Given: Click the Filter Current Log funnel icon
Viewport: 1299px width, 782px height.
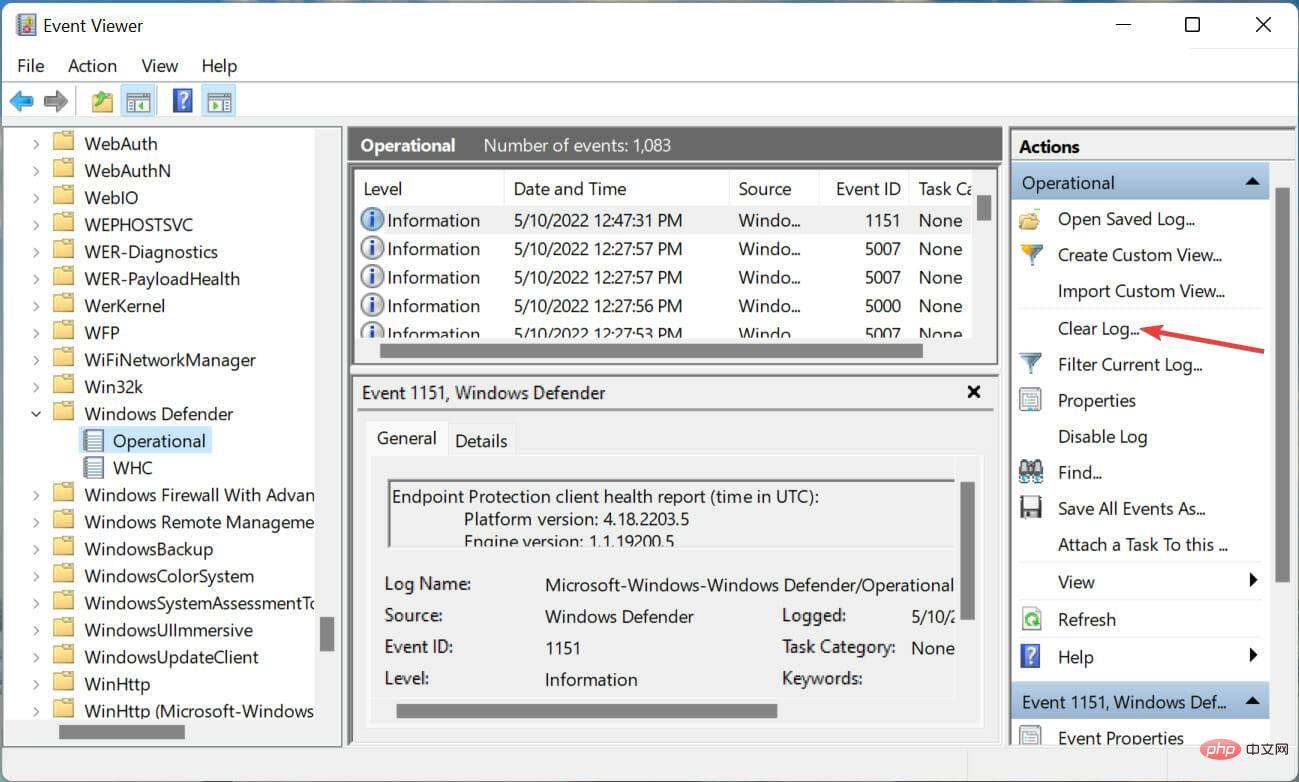Looking at the screenshot, I should pos(1030,364).
